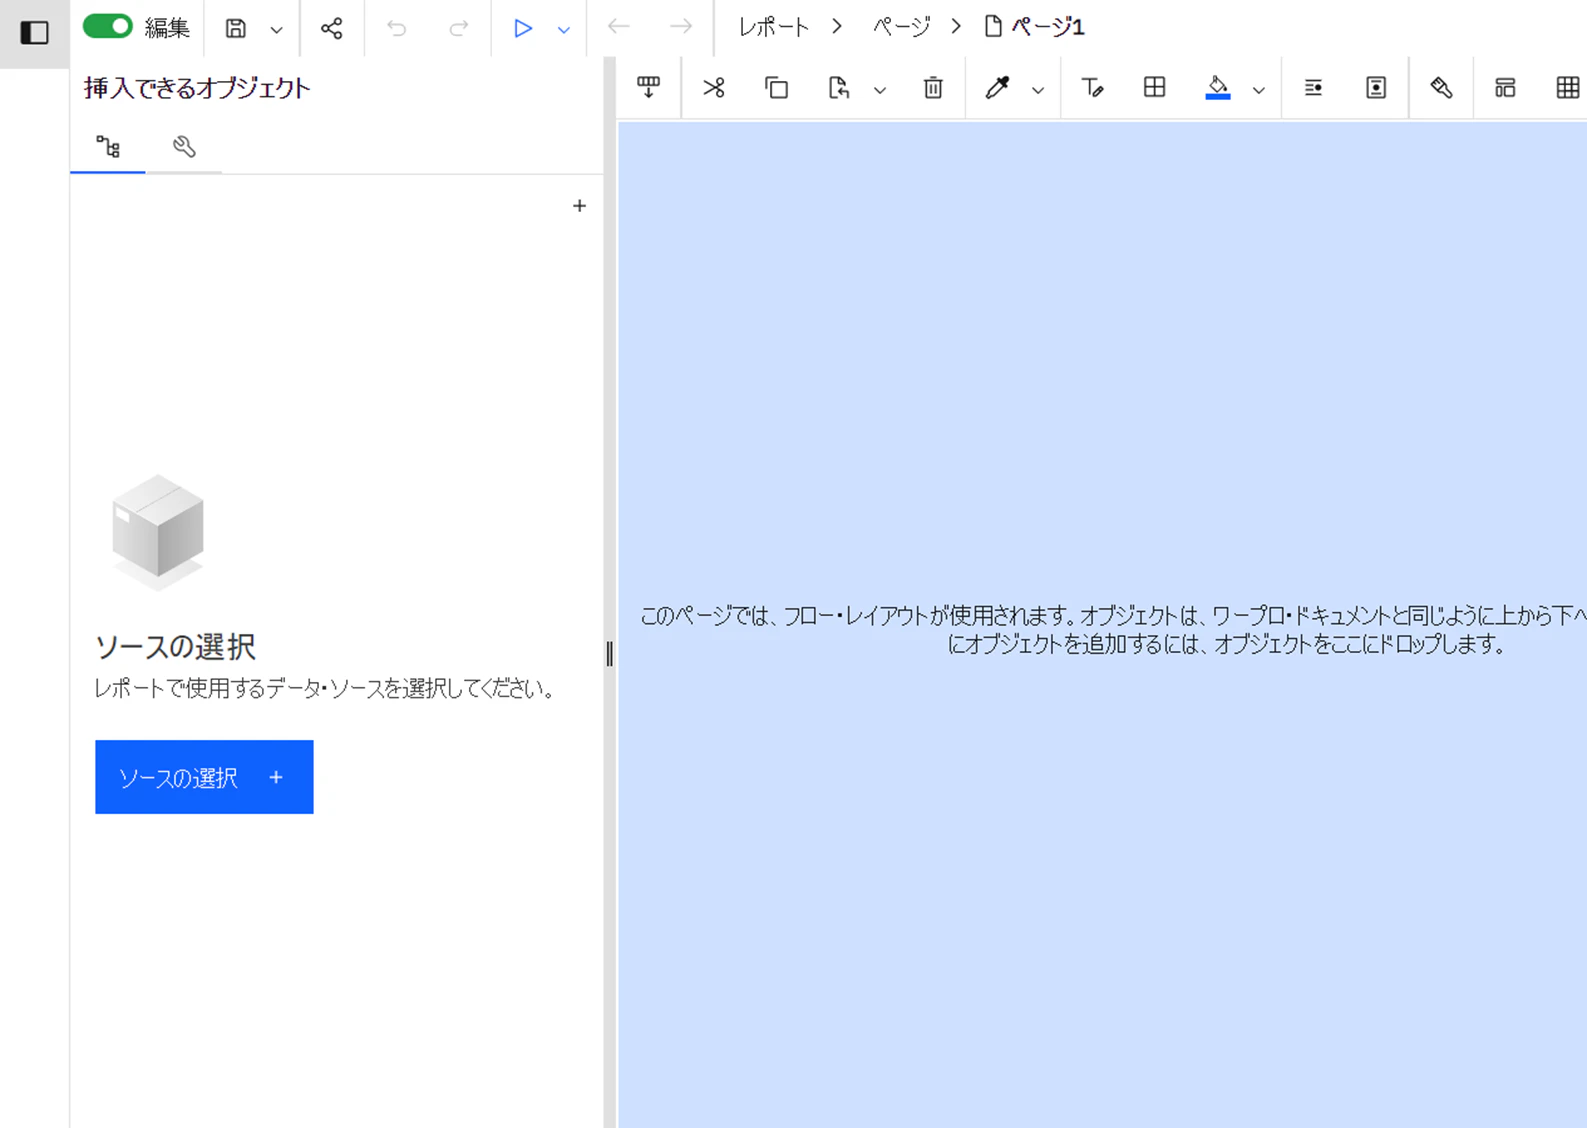This screenshot has height=1128, width=1587.
Task: Click the save icon
Action: click(x=235, y=28)
